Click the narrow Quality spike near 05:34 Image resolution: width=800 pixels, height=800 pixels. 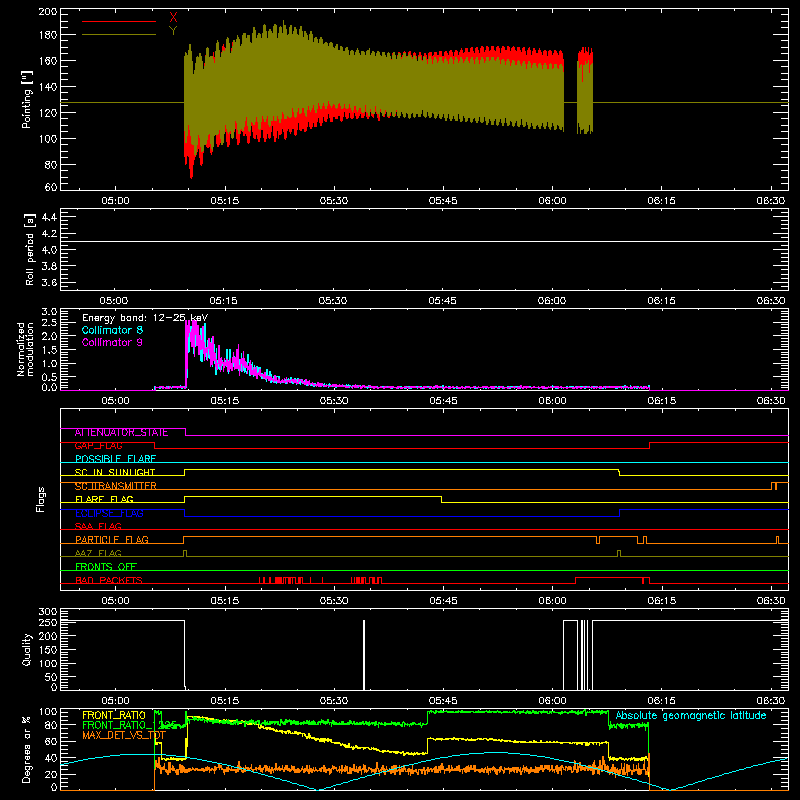click(x=364, y=655)
